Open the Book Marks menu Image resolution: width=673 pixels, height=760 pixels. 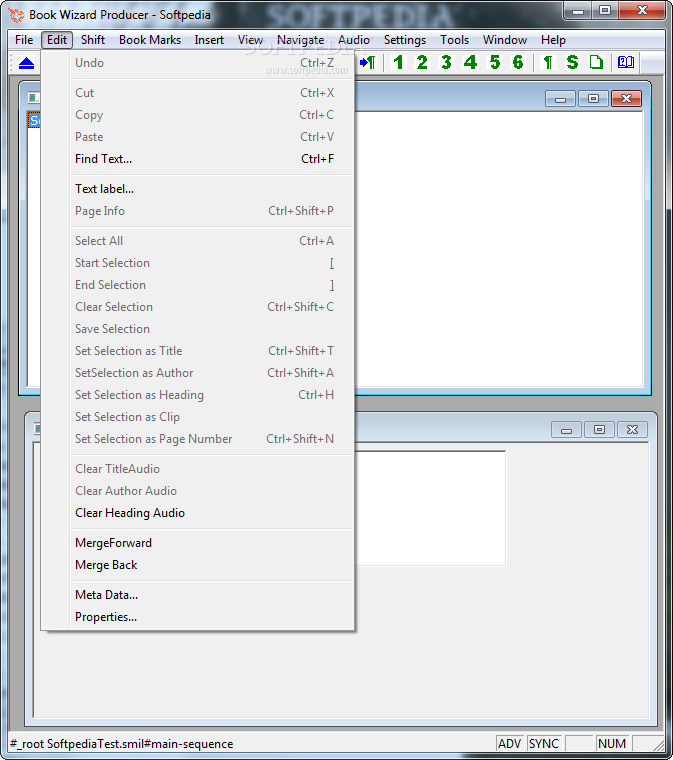pyautogui.click(x=150, y=40)
